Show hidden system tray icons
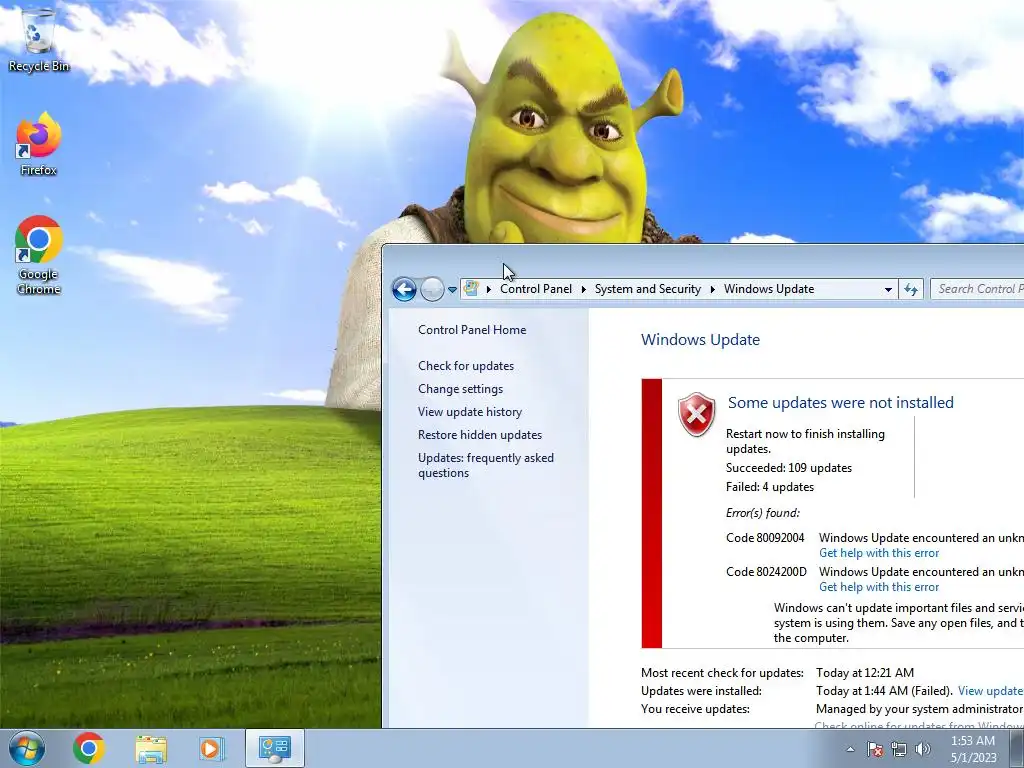 tap(850, 750)
